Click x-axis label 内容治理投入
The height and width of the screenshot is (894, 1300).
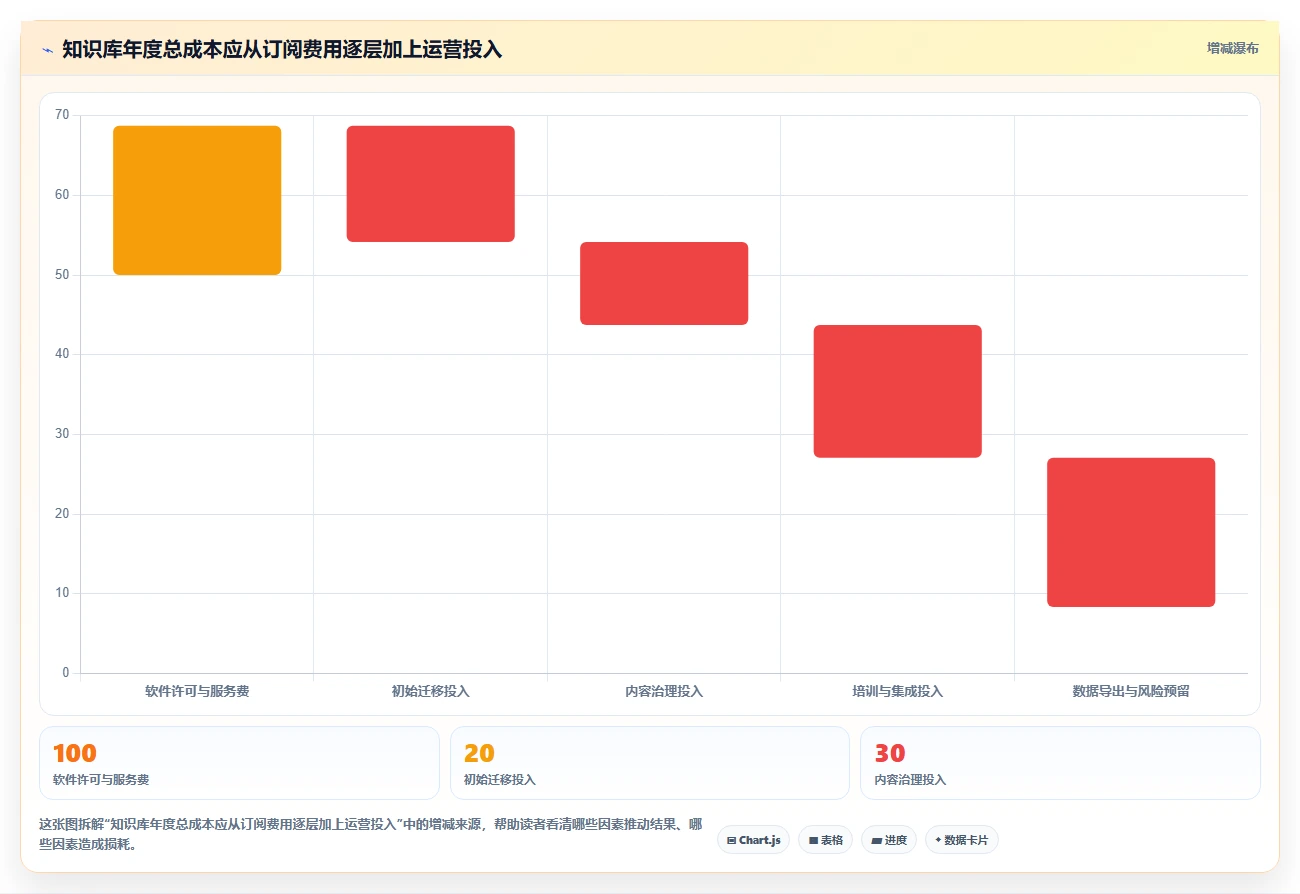pyautogui.click(x=664, y=691)
